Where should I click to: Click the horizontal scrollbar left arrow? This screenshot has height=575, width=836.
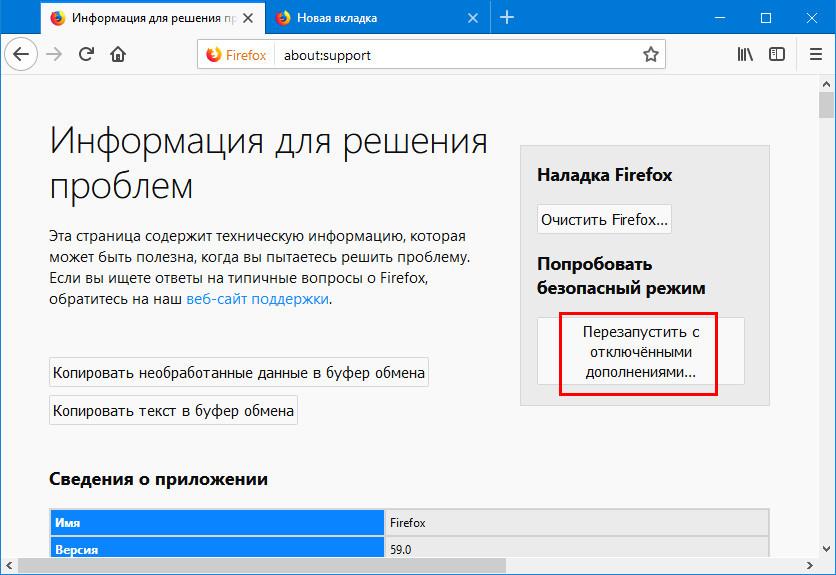tap(9, 565)
